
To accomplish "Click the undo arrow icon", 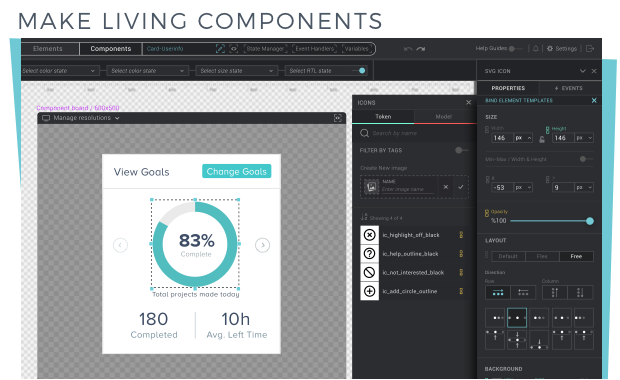I will 408,49.
